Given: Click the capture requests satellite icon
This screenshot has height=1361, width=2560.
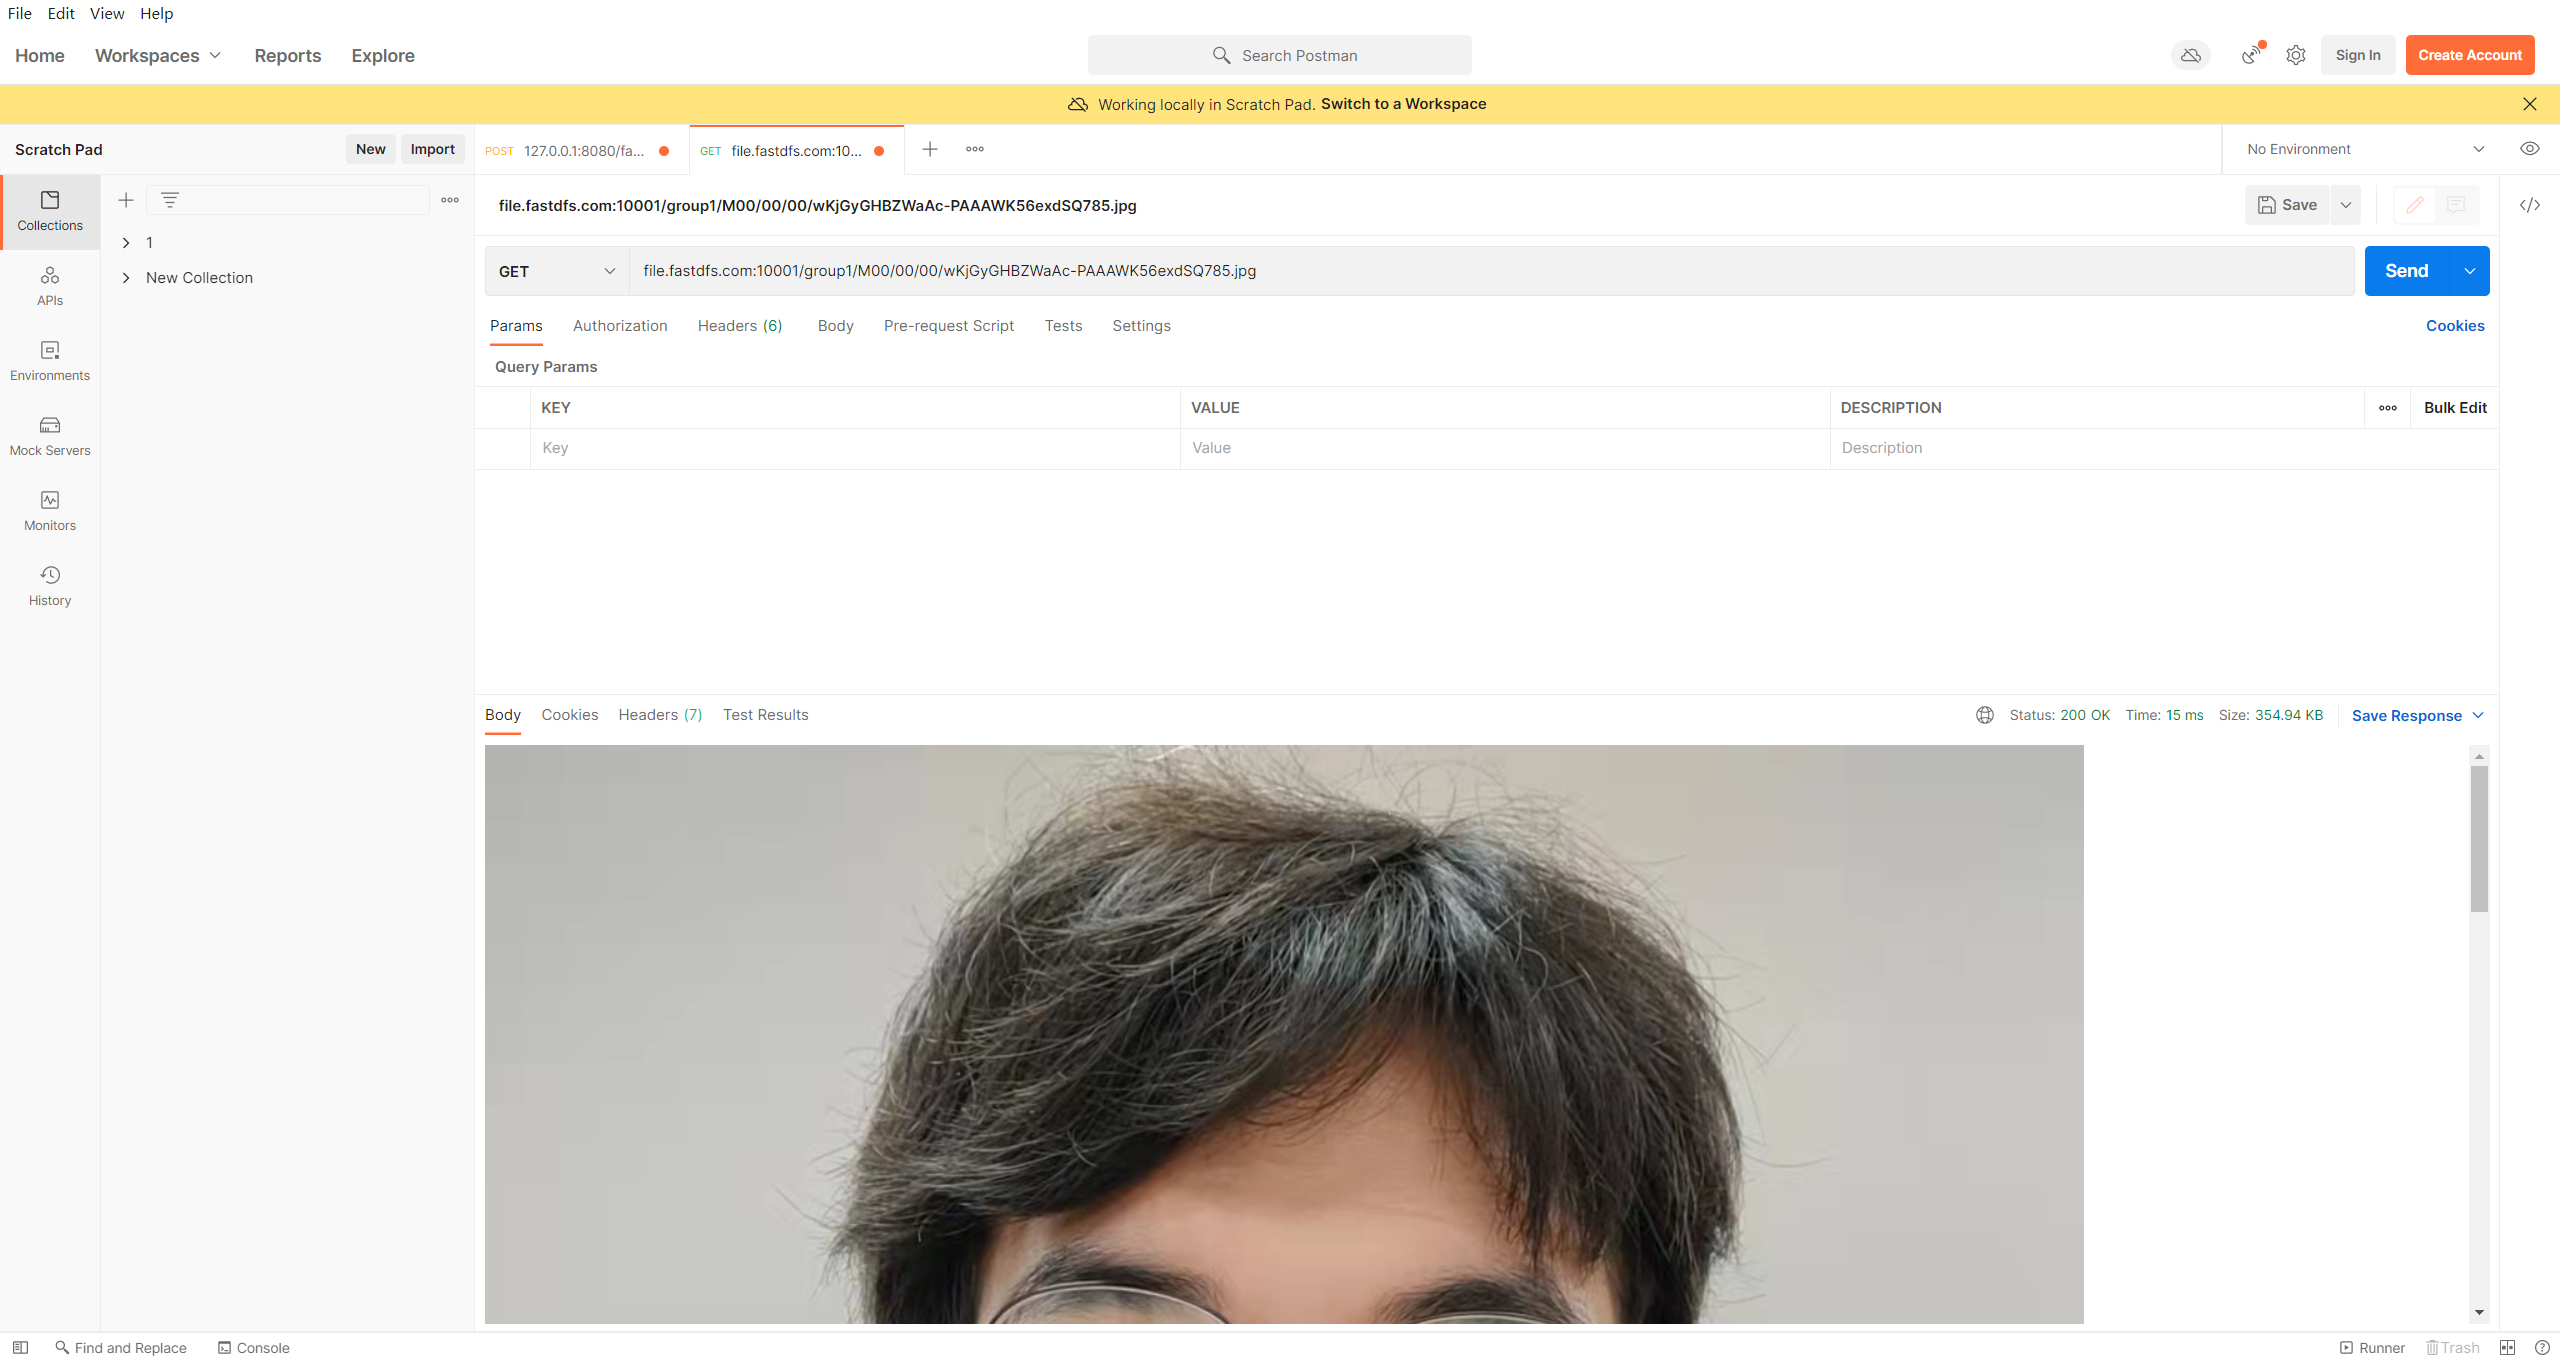Looking at the screenshot, I should 2251,55.
